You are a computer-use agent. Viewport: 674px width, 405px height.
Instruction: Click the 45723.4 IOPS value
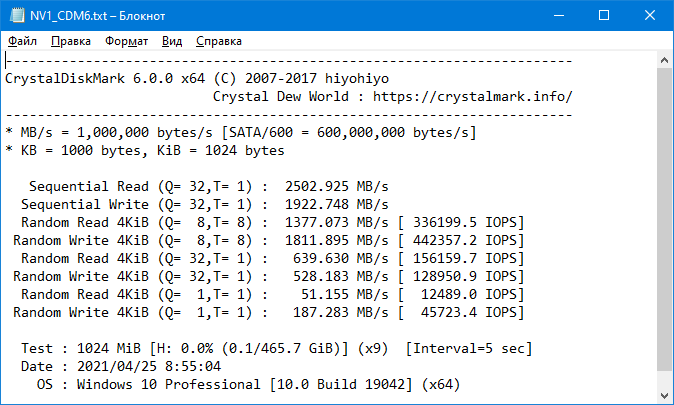[x=469, y=313]
